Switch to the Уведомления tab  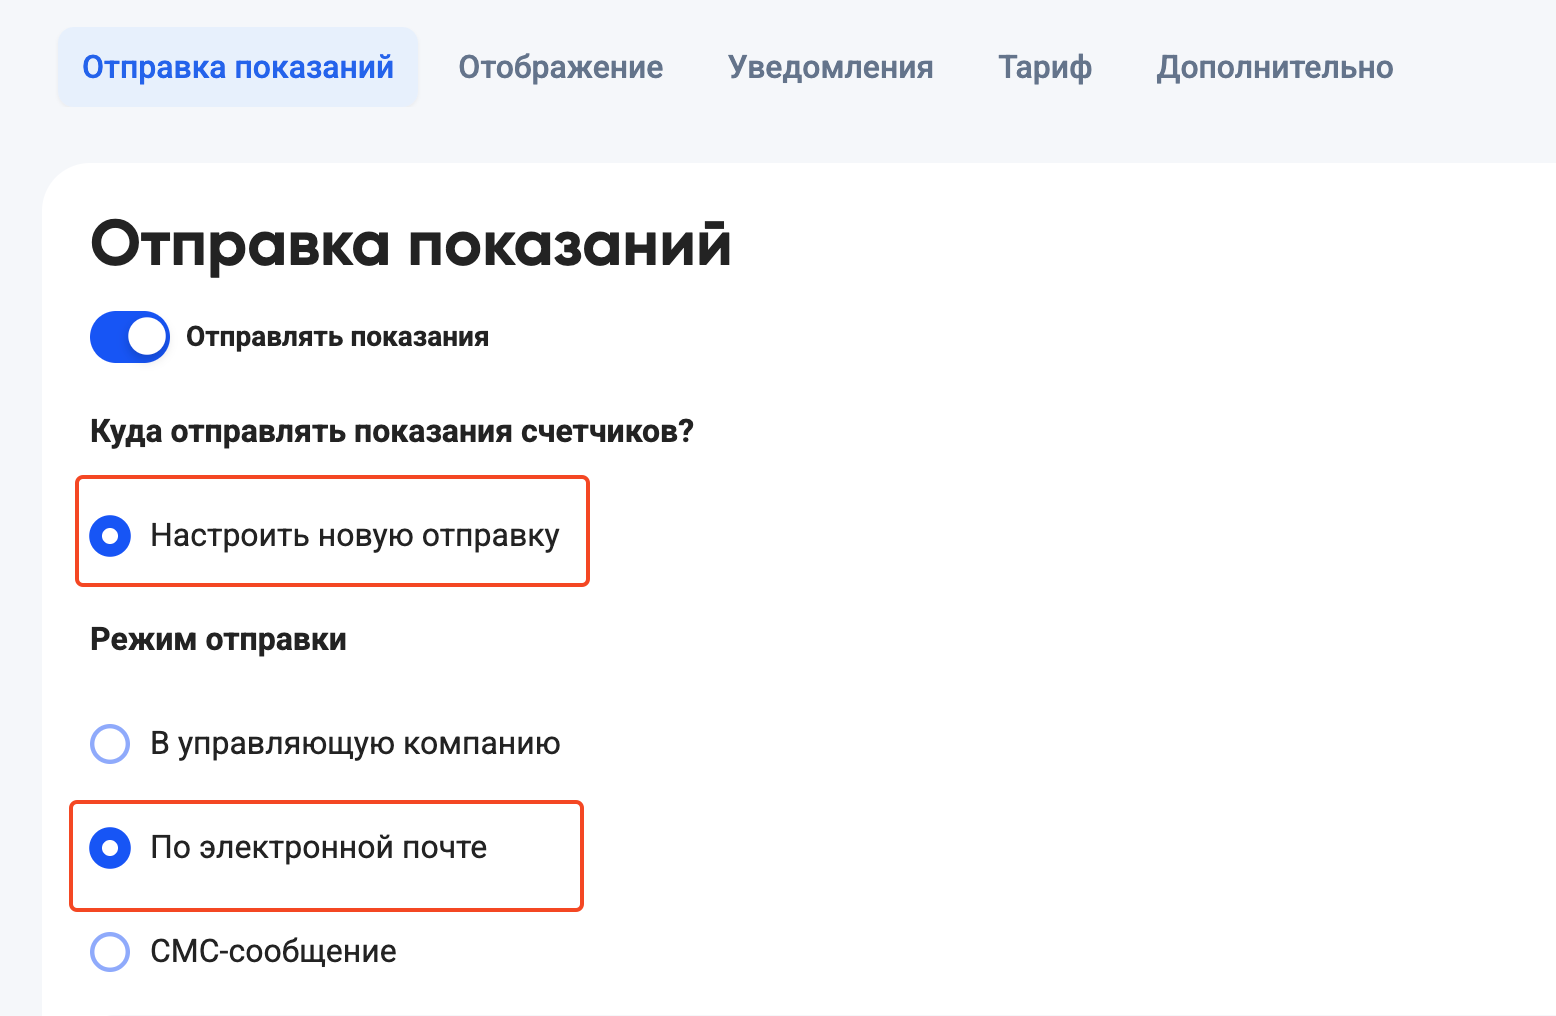[830, 67]
